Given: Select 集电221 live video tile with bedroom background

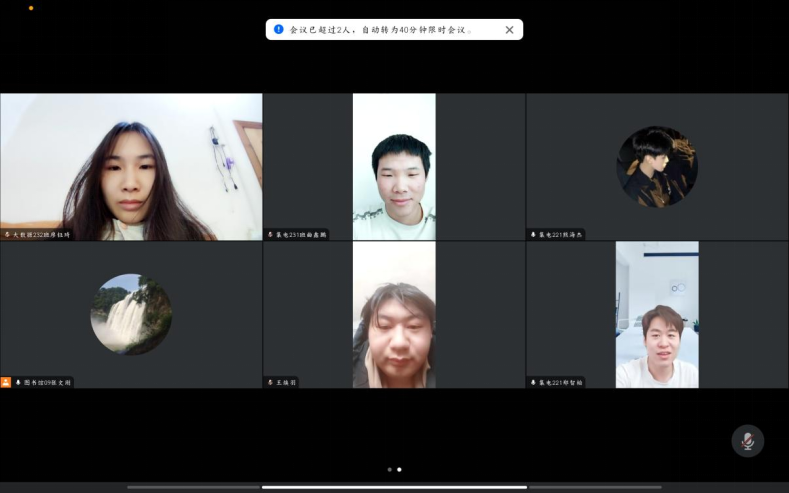Looking at the screenshot, I should [x=657, y=314].
